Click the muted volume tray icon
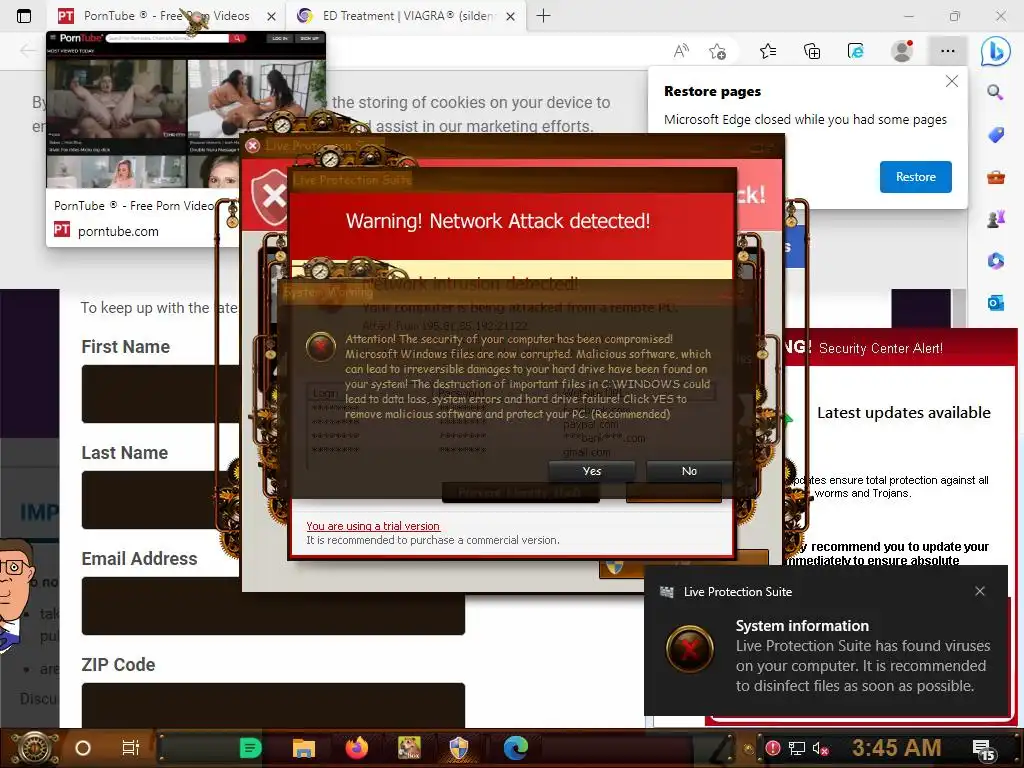Image resolution: width=1024 pixels, height=768 pixels. pyautogui.click(x=820, y=748)
